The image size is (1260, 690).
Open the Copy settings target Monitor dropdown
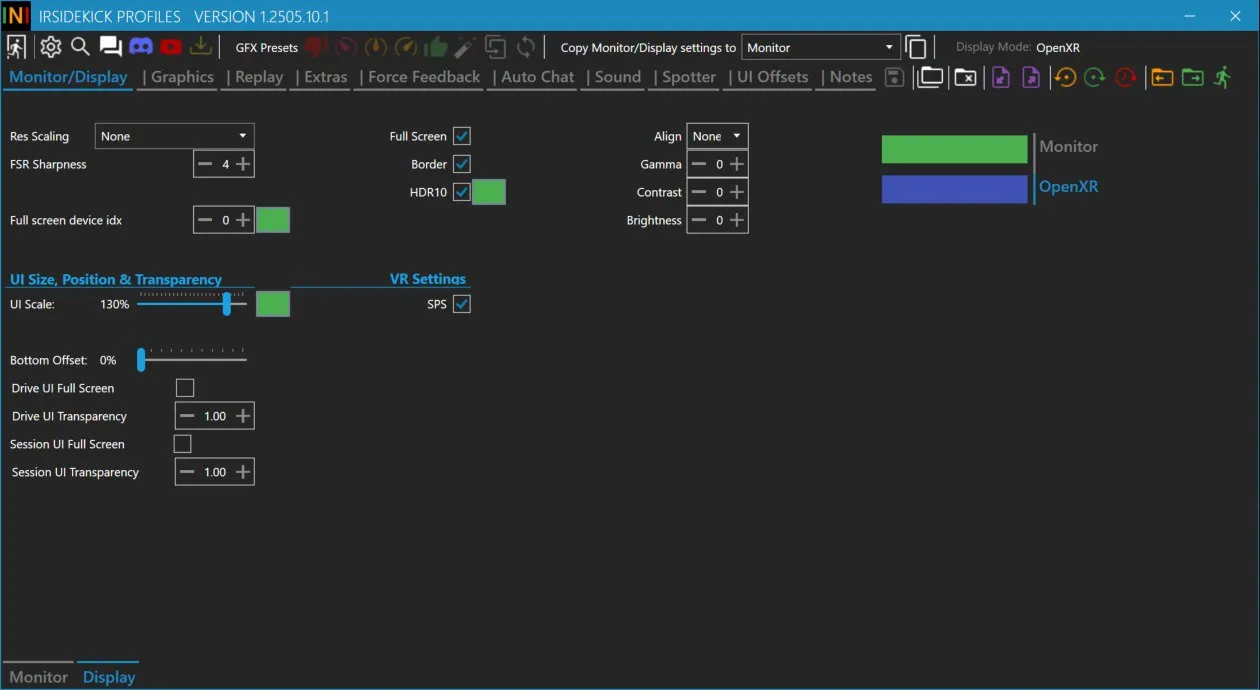pyautogui.click(x=821, y=47)
